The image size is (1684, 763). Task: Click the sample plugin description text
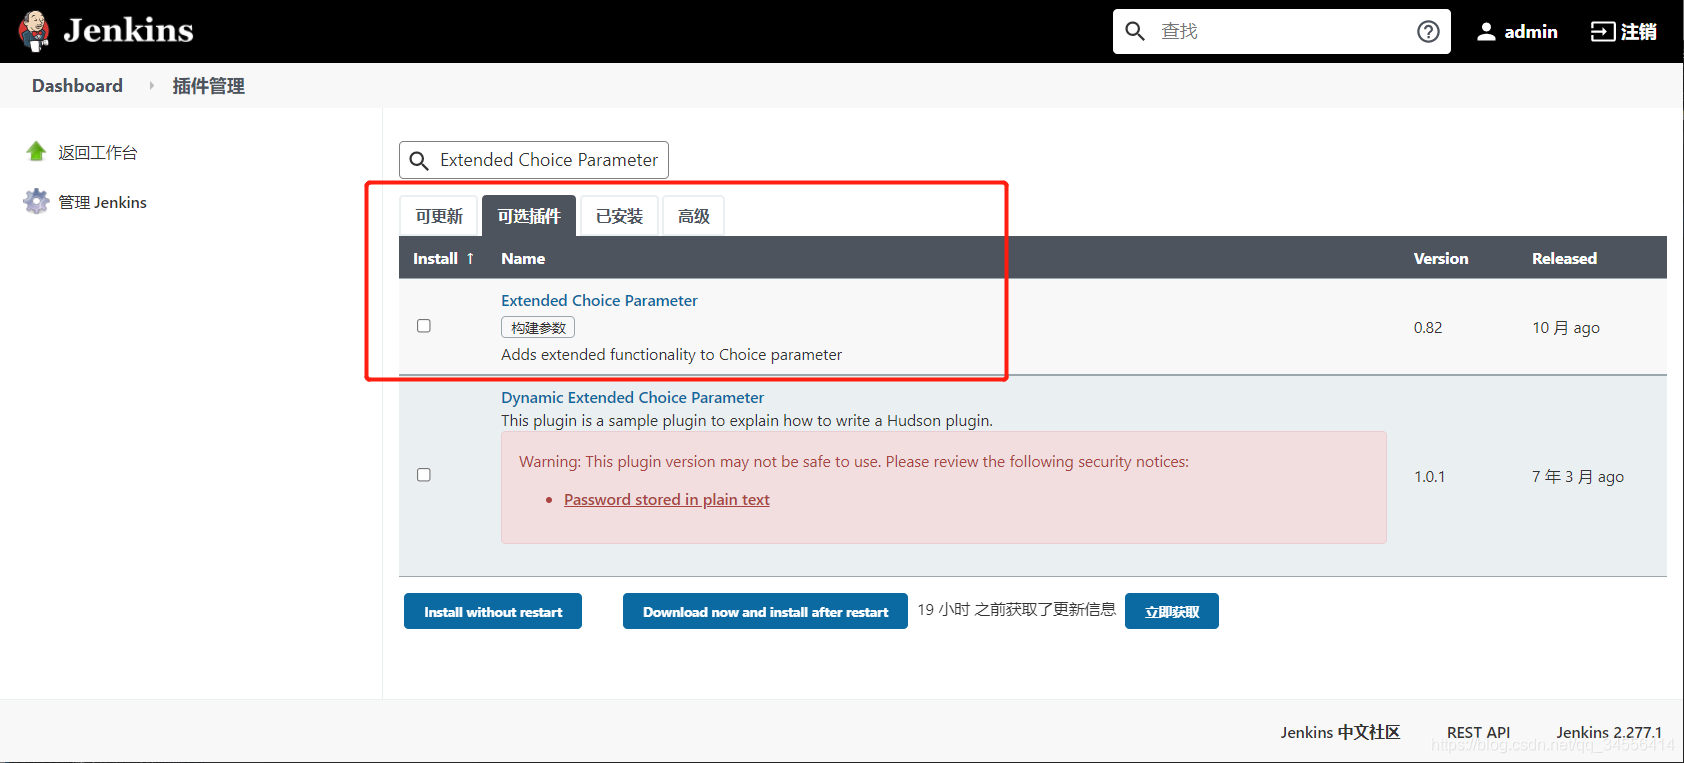tap(747, 420)
